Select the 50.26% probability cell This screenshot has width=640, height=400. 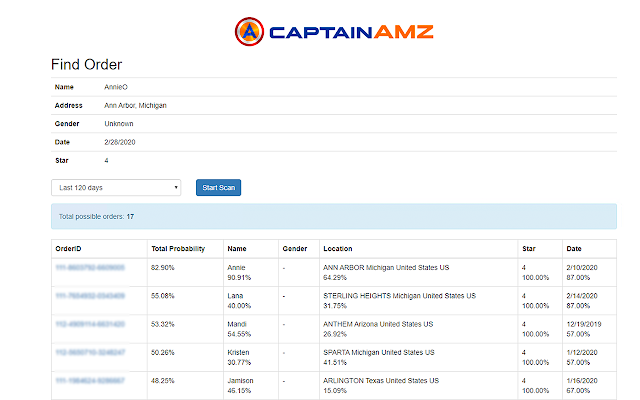pos(185,357)
